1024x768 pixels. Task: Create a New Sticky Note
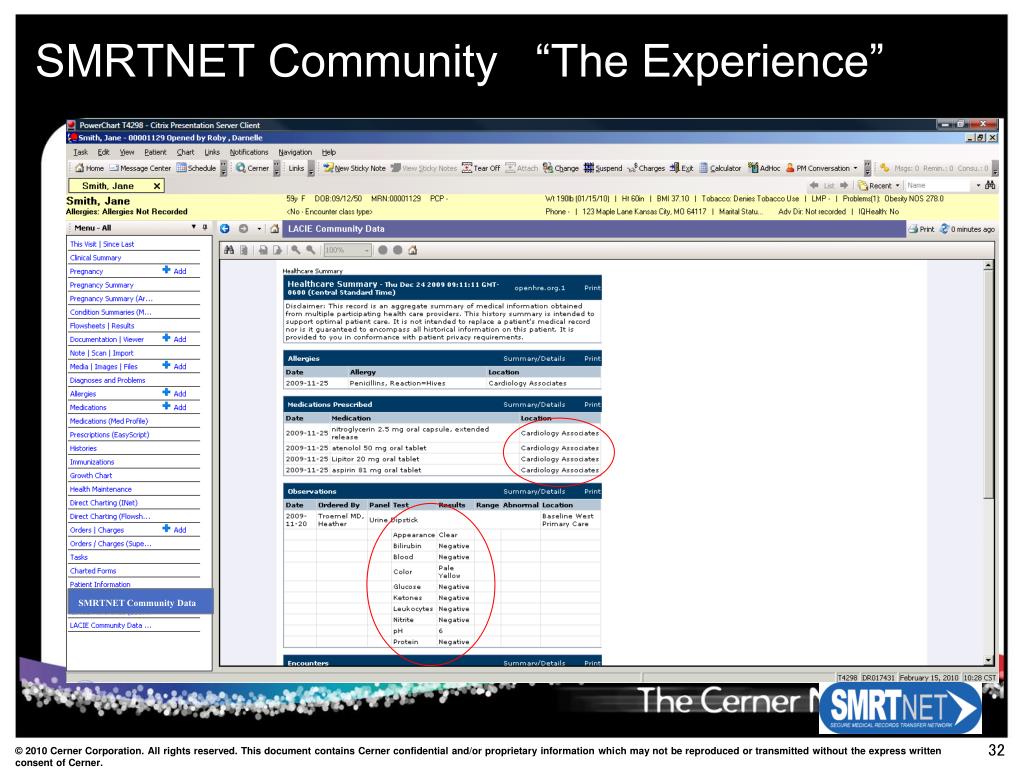pos(355,168)
